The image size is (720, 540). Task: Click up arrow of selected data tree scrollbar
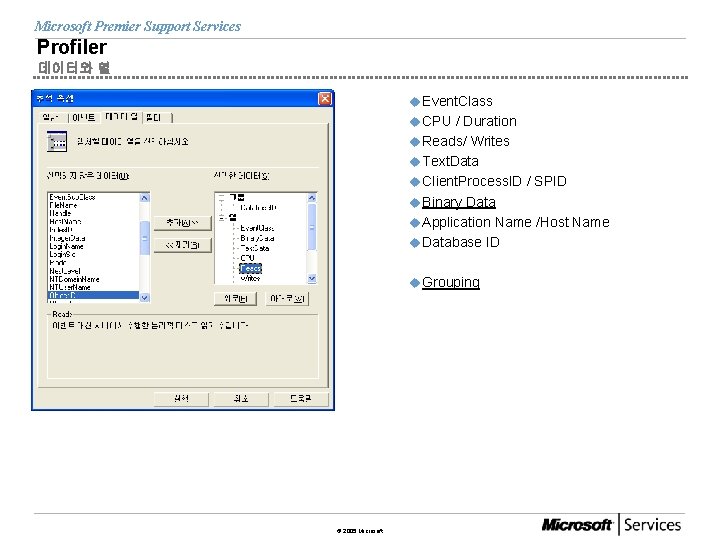point(312,198)
